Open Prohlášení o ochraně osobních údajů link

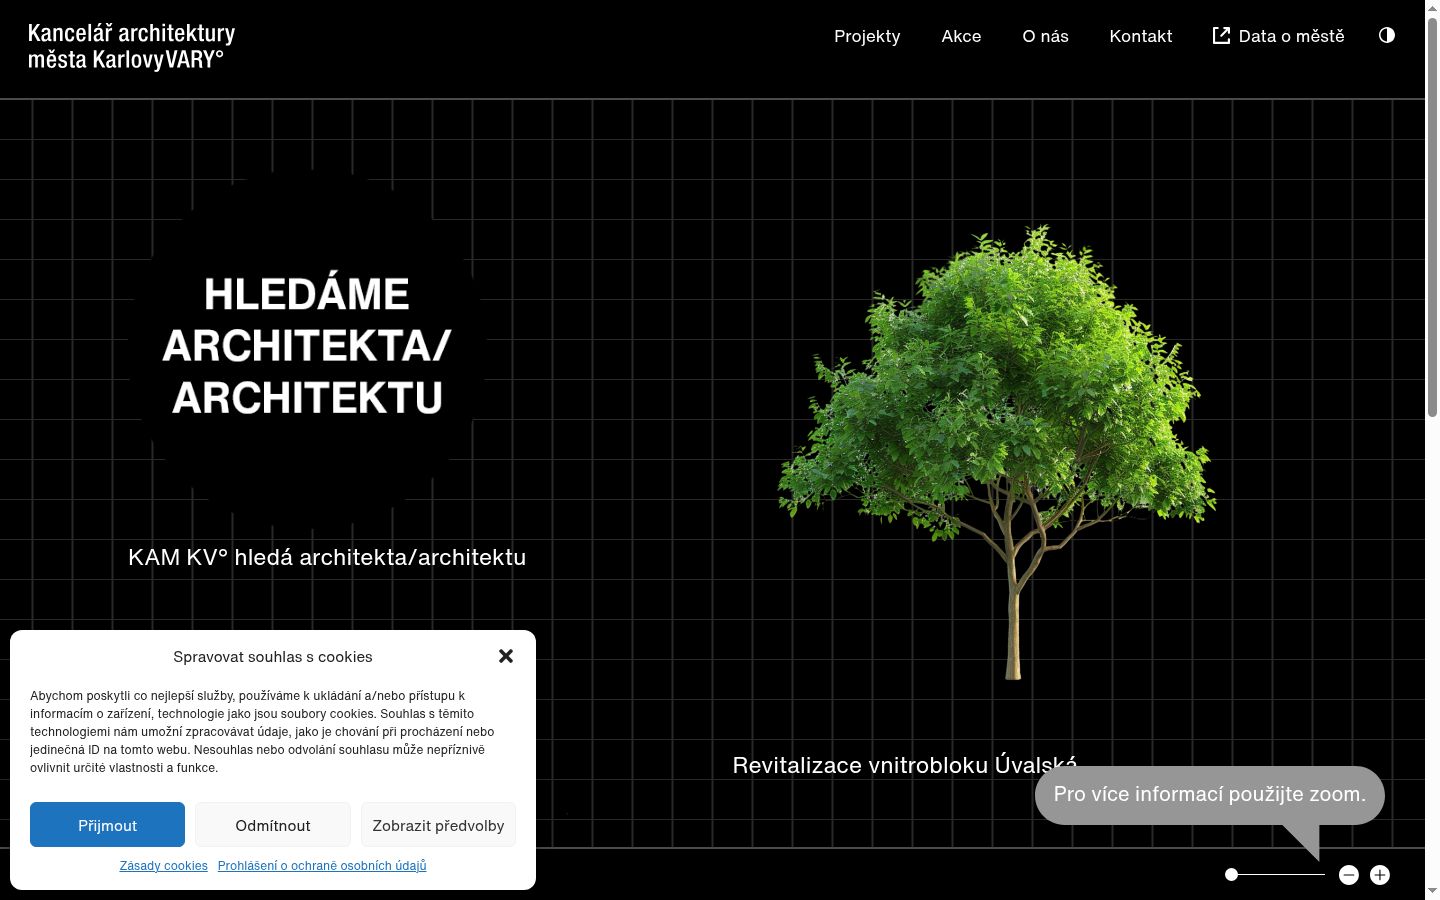[x=322, y=866]
